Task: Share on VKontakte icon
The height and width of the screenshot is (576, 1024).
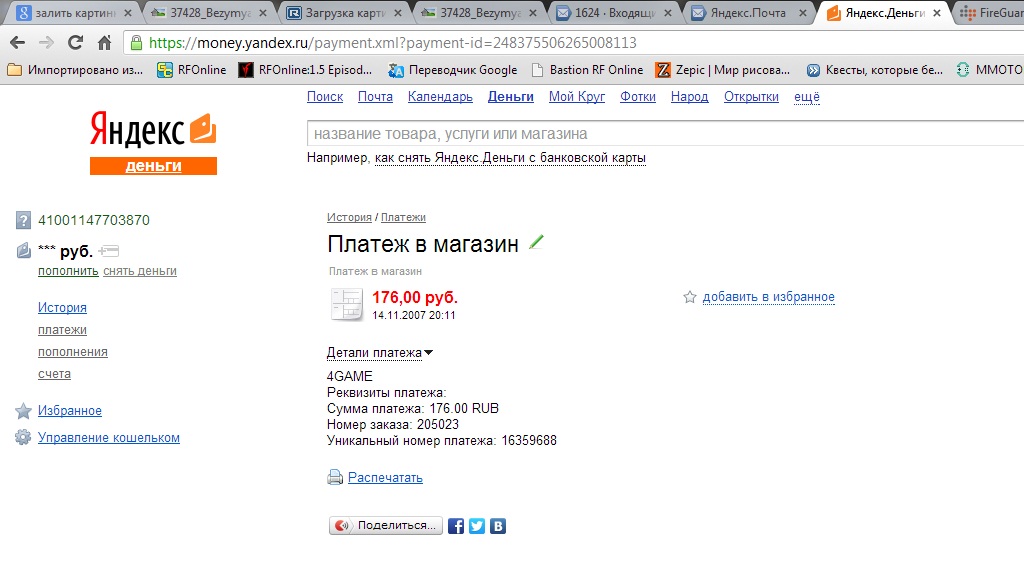Action: (498, 526)
